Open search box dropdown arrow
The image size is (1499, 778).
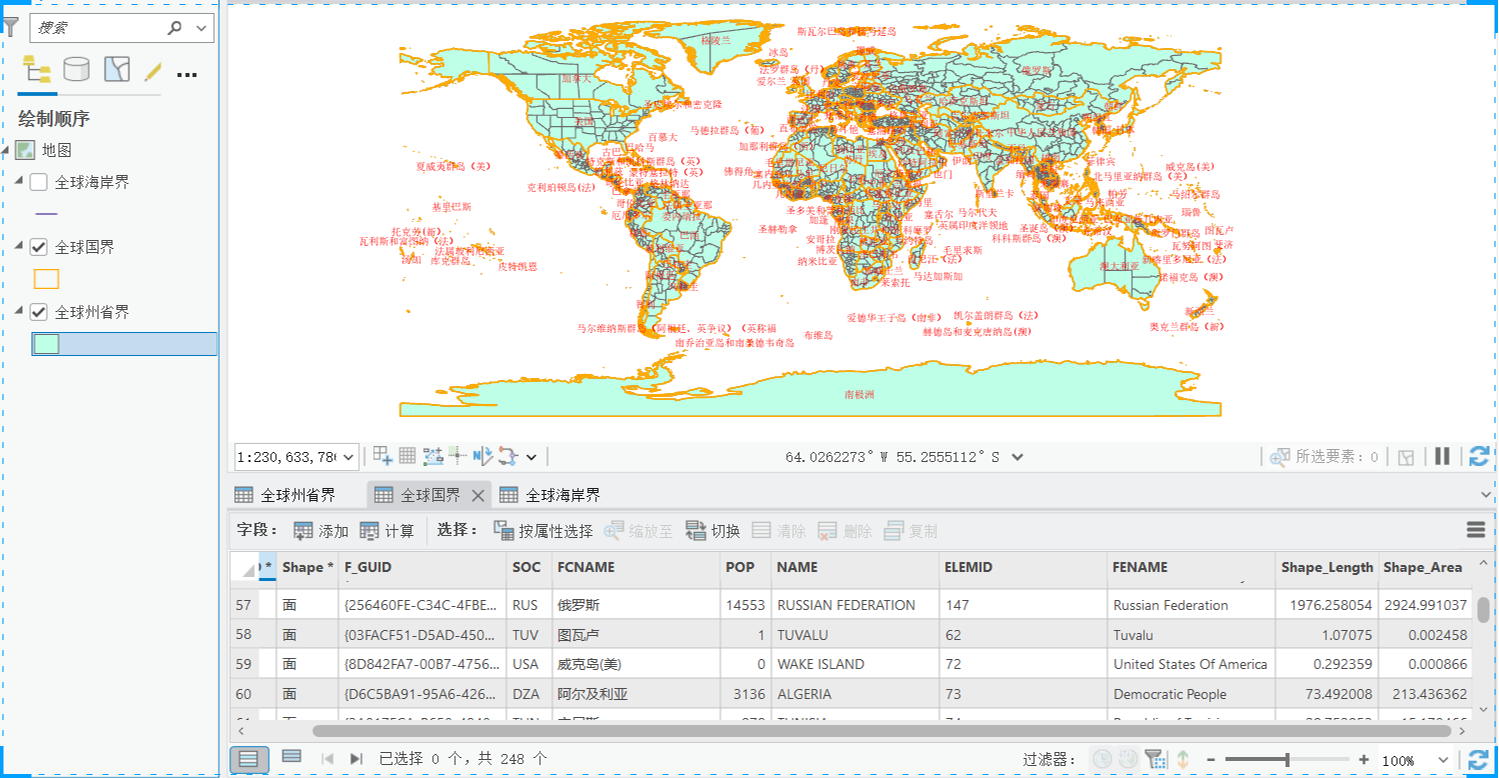point(203,28)
